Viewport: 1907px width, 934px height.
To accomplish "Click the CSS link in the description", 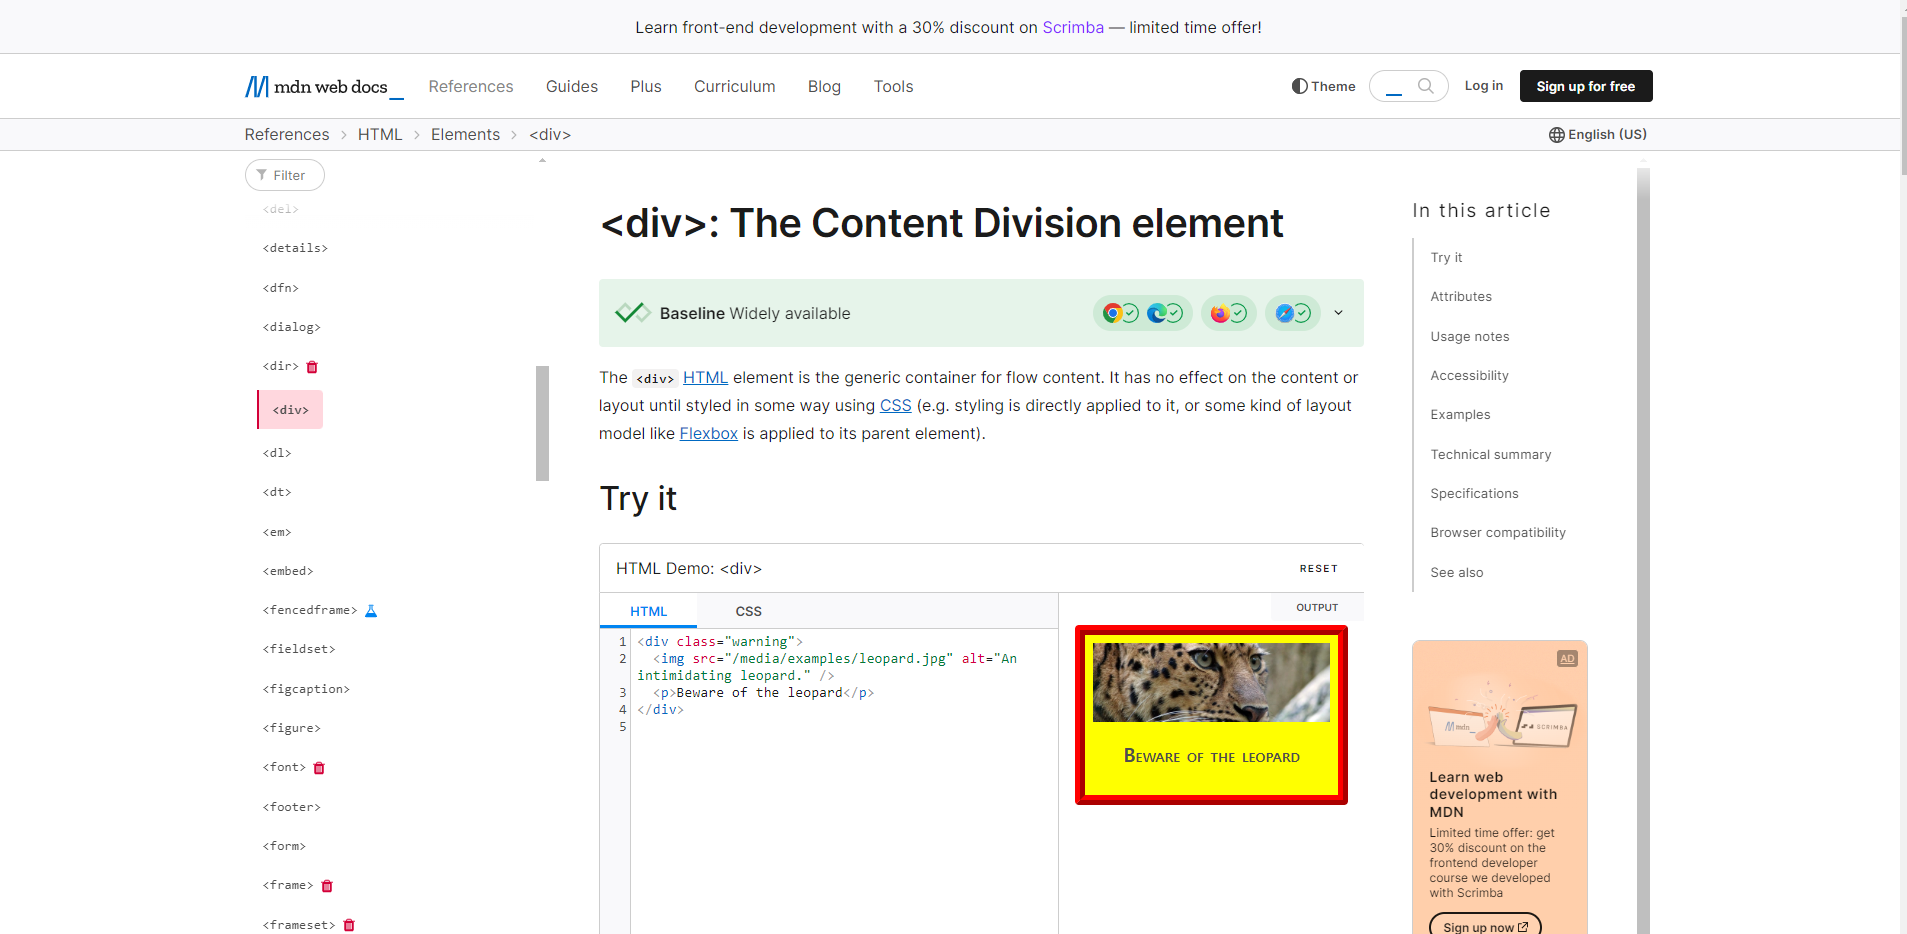I will click(895, 406).
